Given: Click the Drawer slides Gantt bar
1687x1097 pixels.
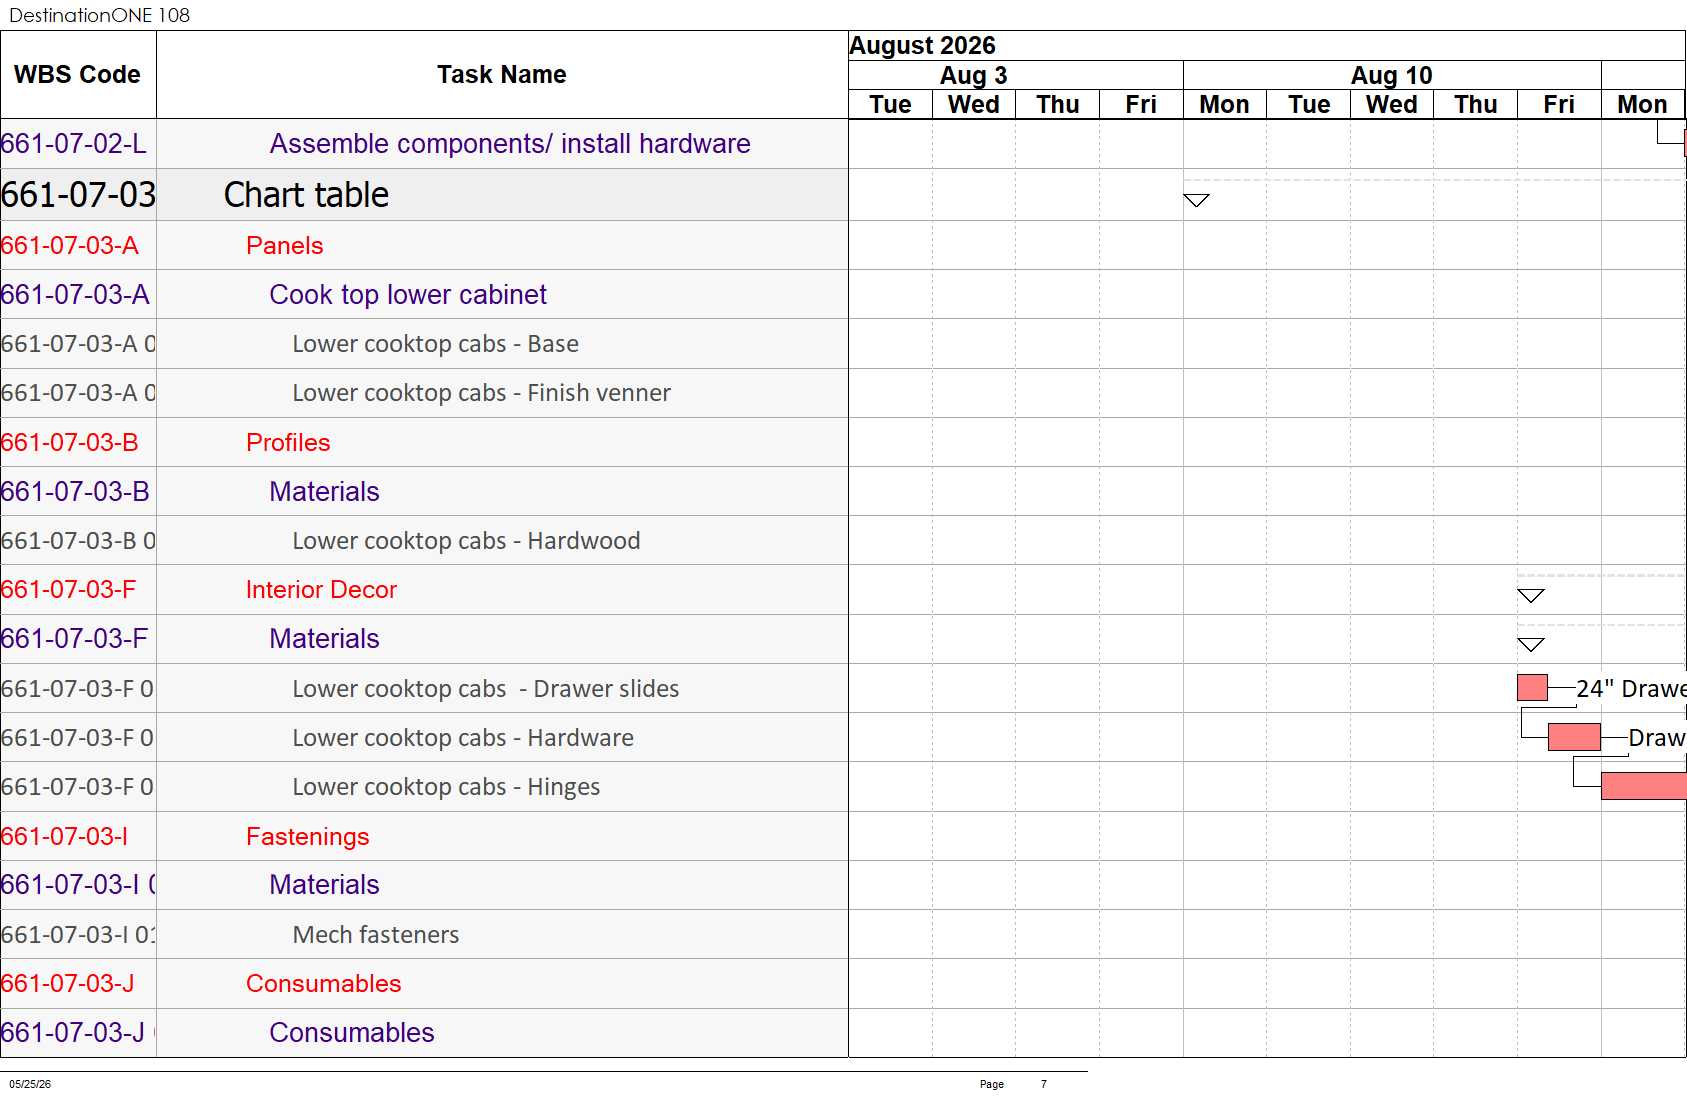Looking at the screenshot, I should coord(1532,688).
